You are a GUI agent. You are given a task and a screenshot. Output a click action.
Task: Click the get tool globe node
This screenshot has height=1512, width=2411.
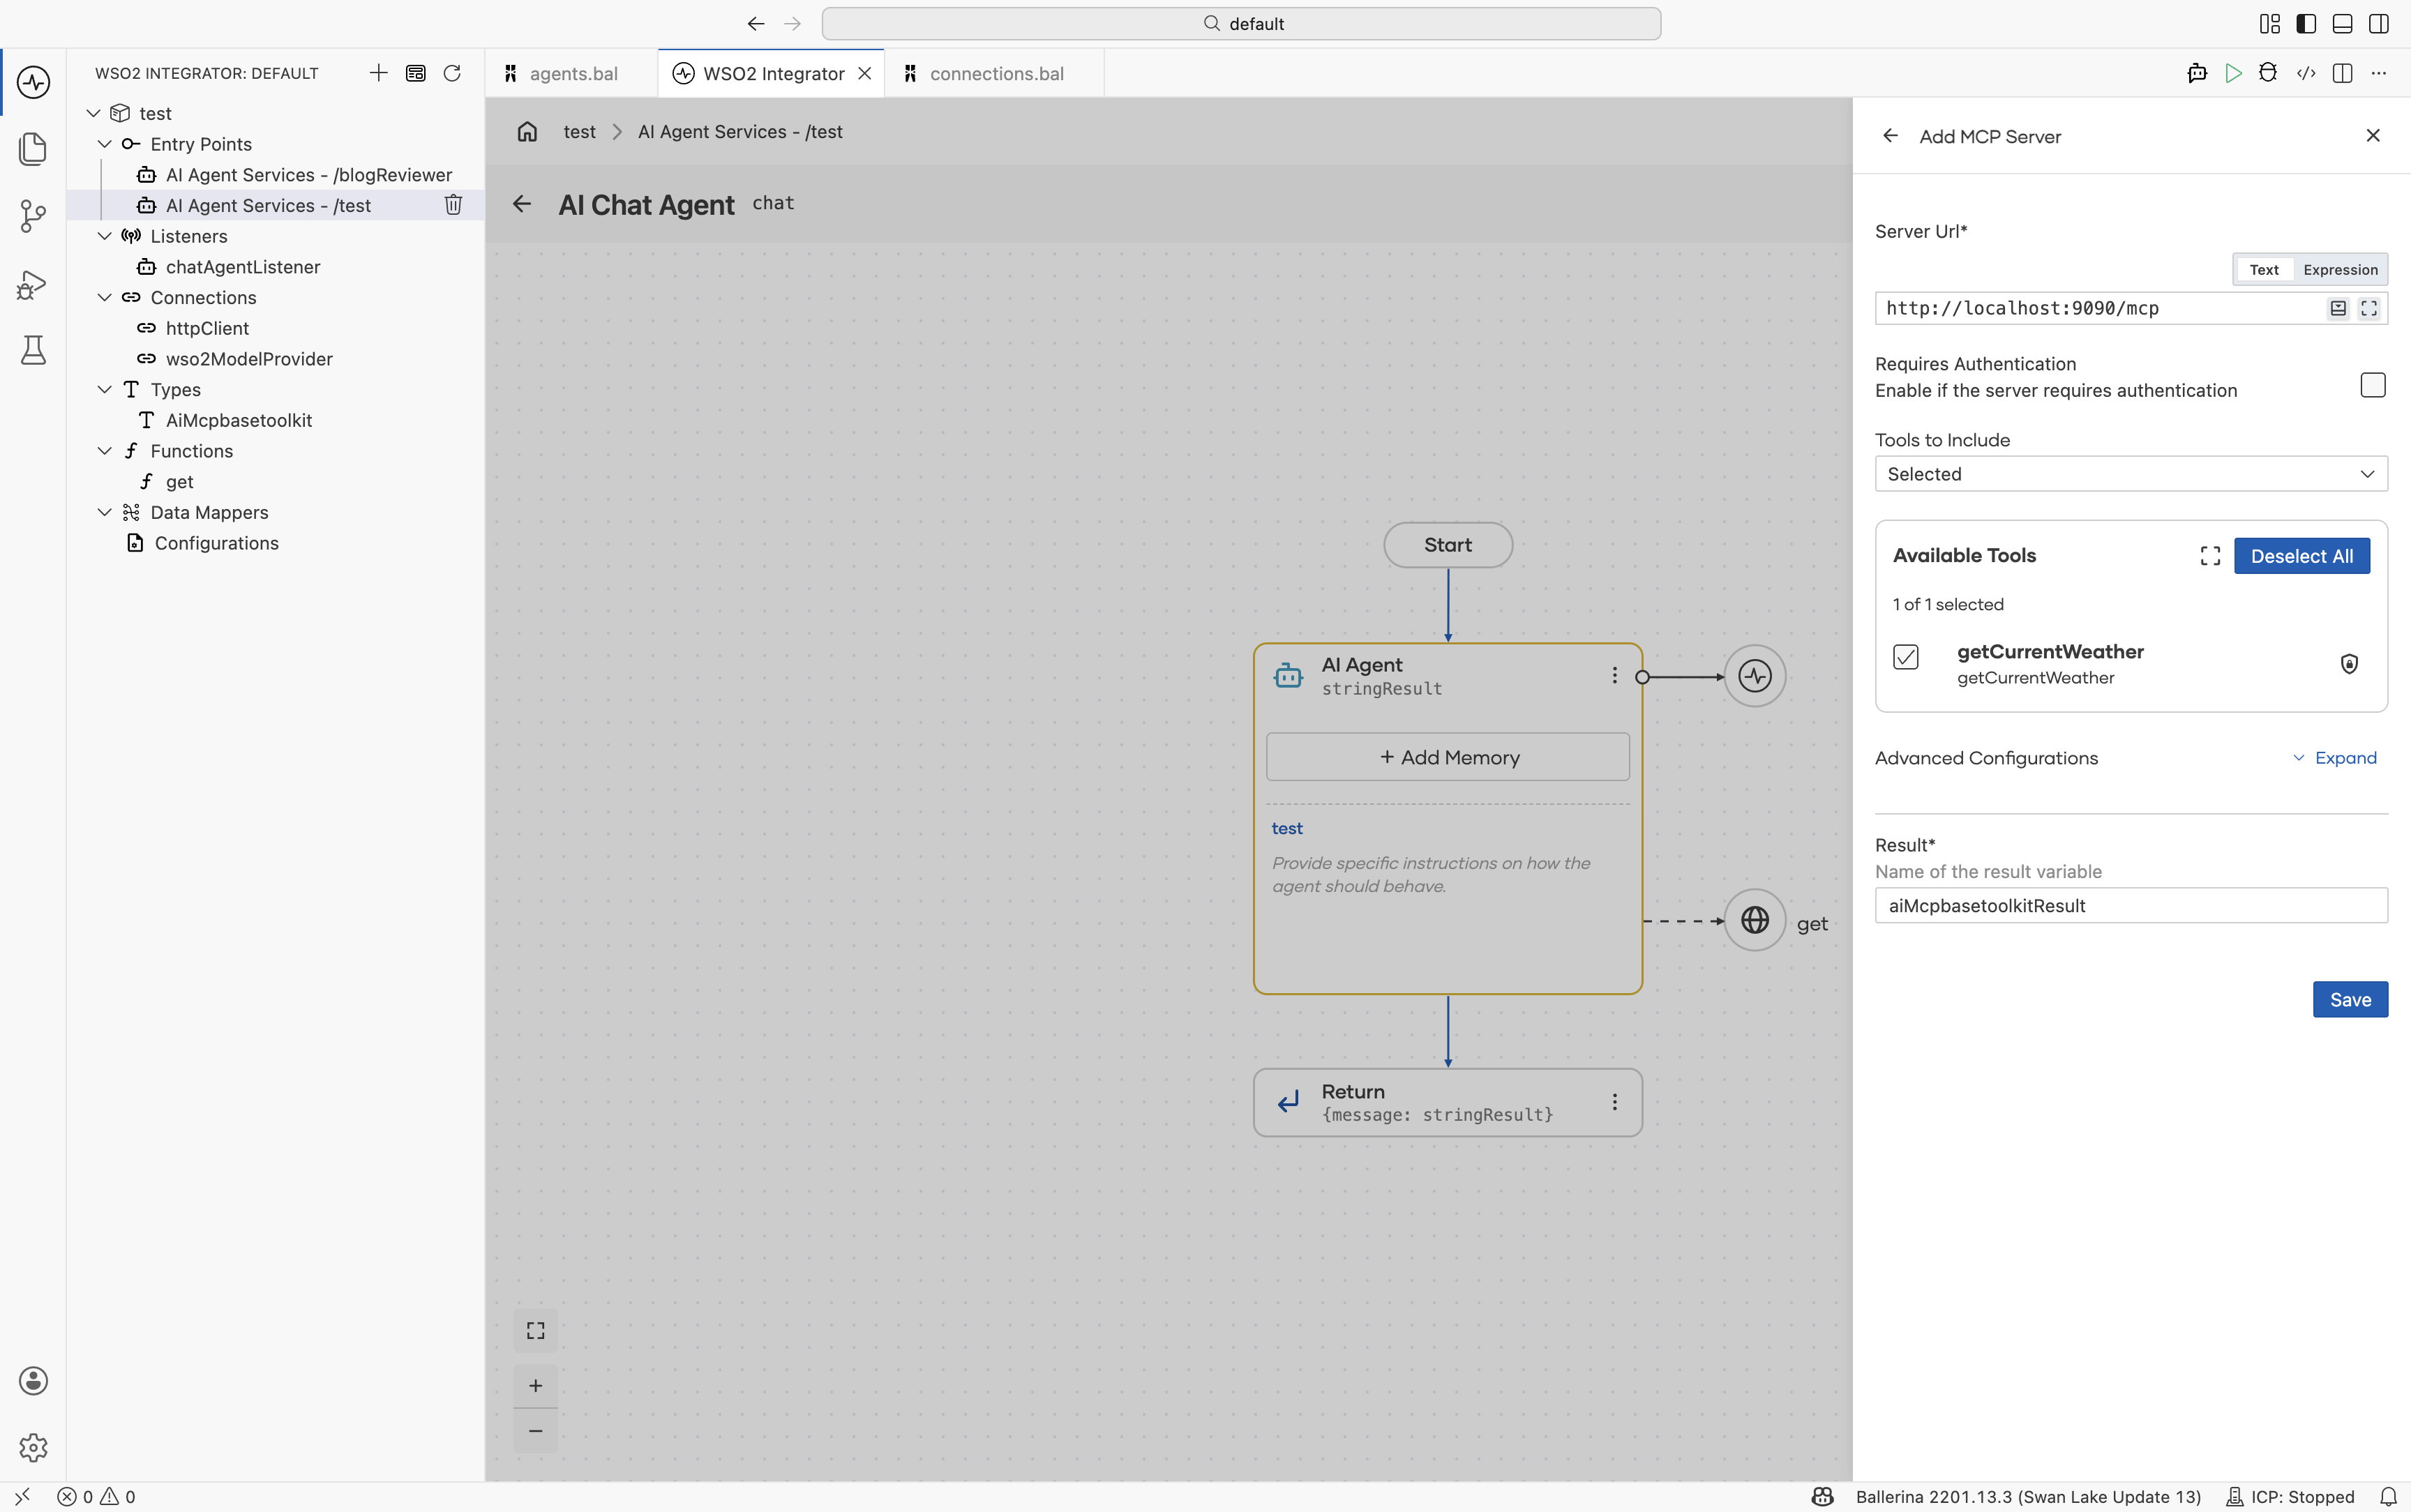click(1755, 920)
